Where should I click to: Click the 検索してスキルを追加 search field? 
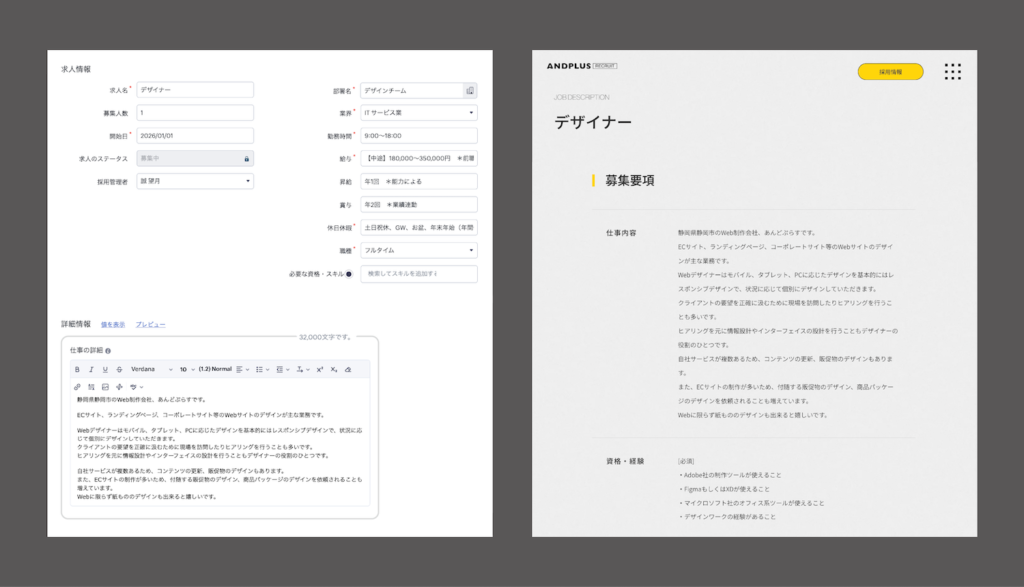pyautogui.click(x=420, y=273)
